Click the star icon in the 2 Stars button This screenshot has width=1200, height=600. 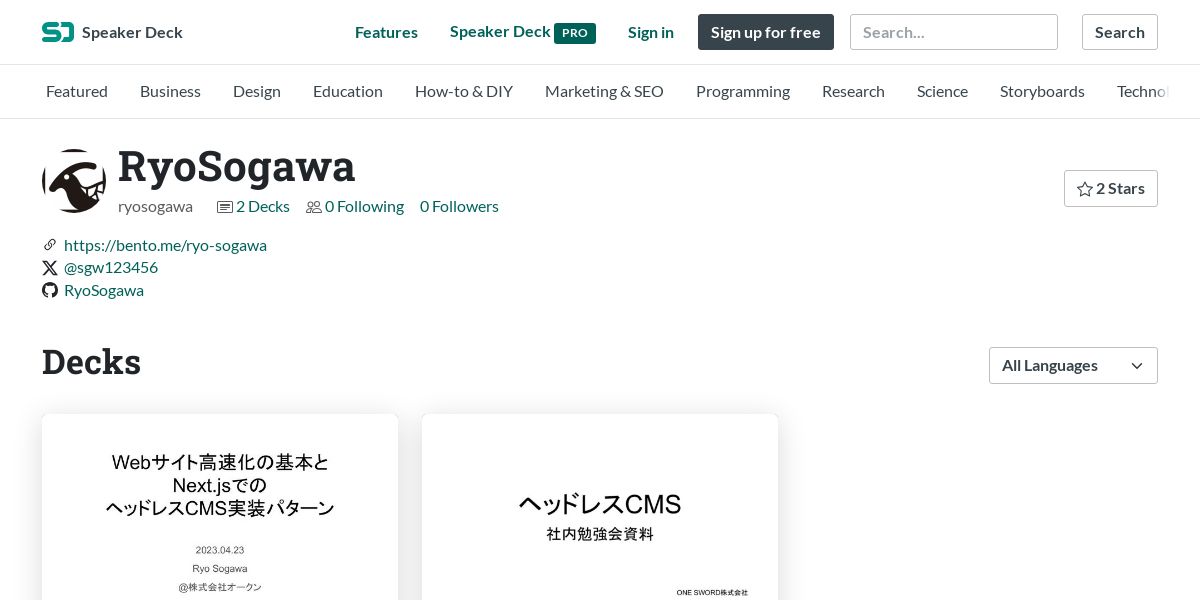[x=1084, y=189]
